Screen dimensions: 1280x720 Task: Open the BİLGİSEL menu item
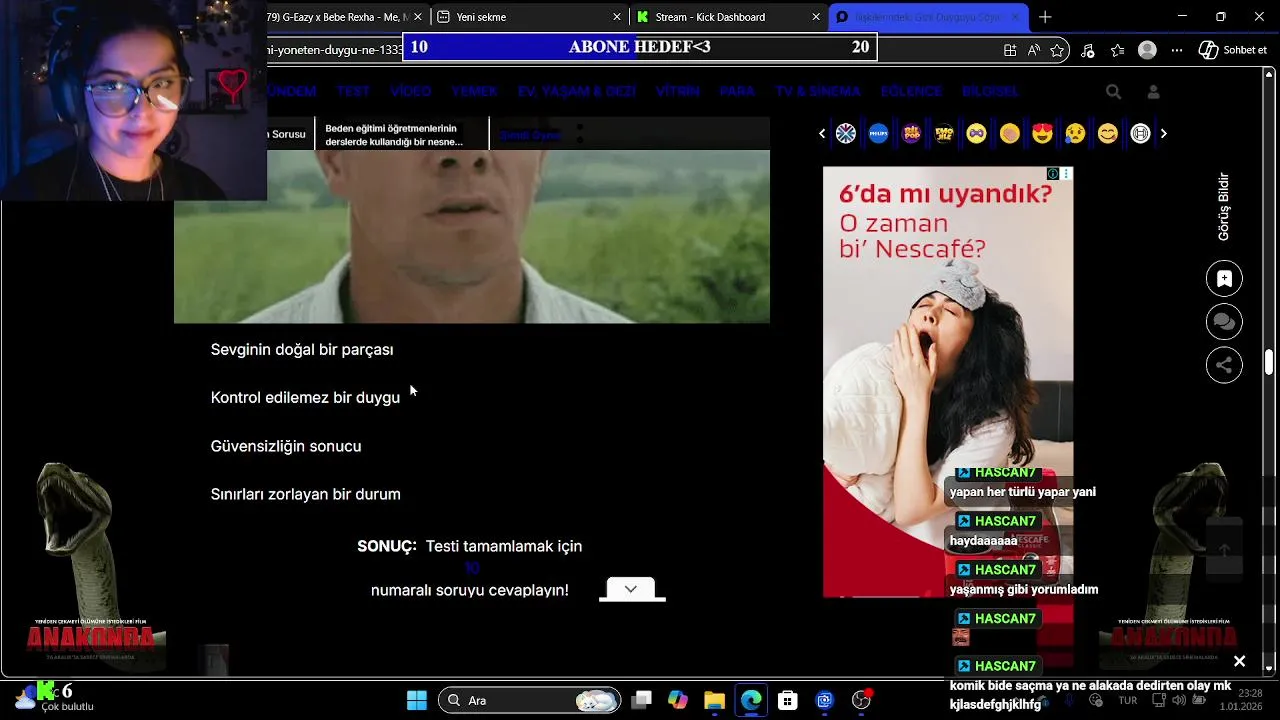990,91
